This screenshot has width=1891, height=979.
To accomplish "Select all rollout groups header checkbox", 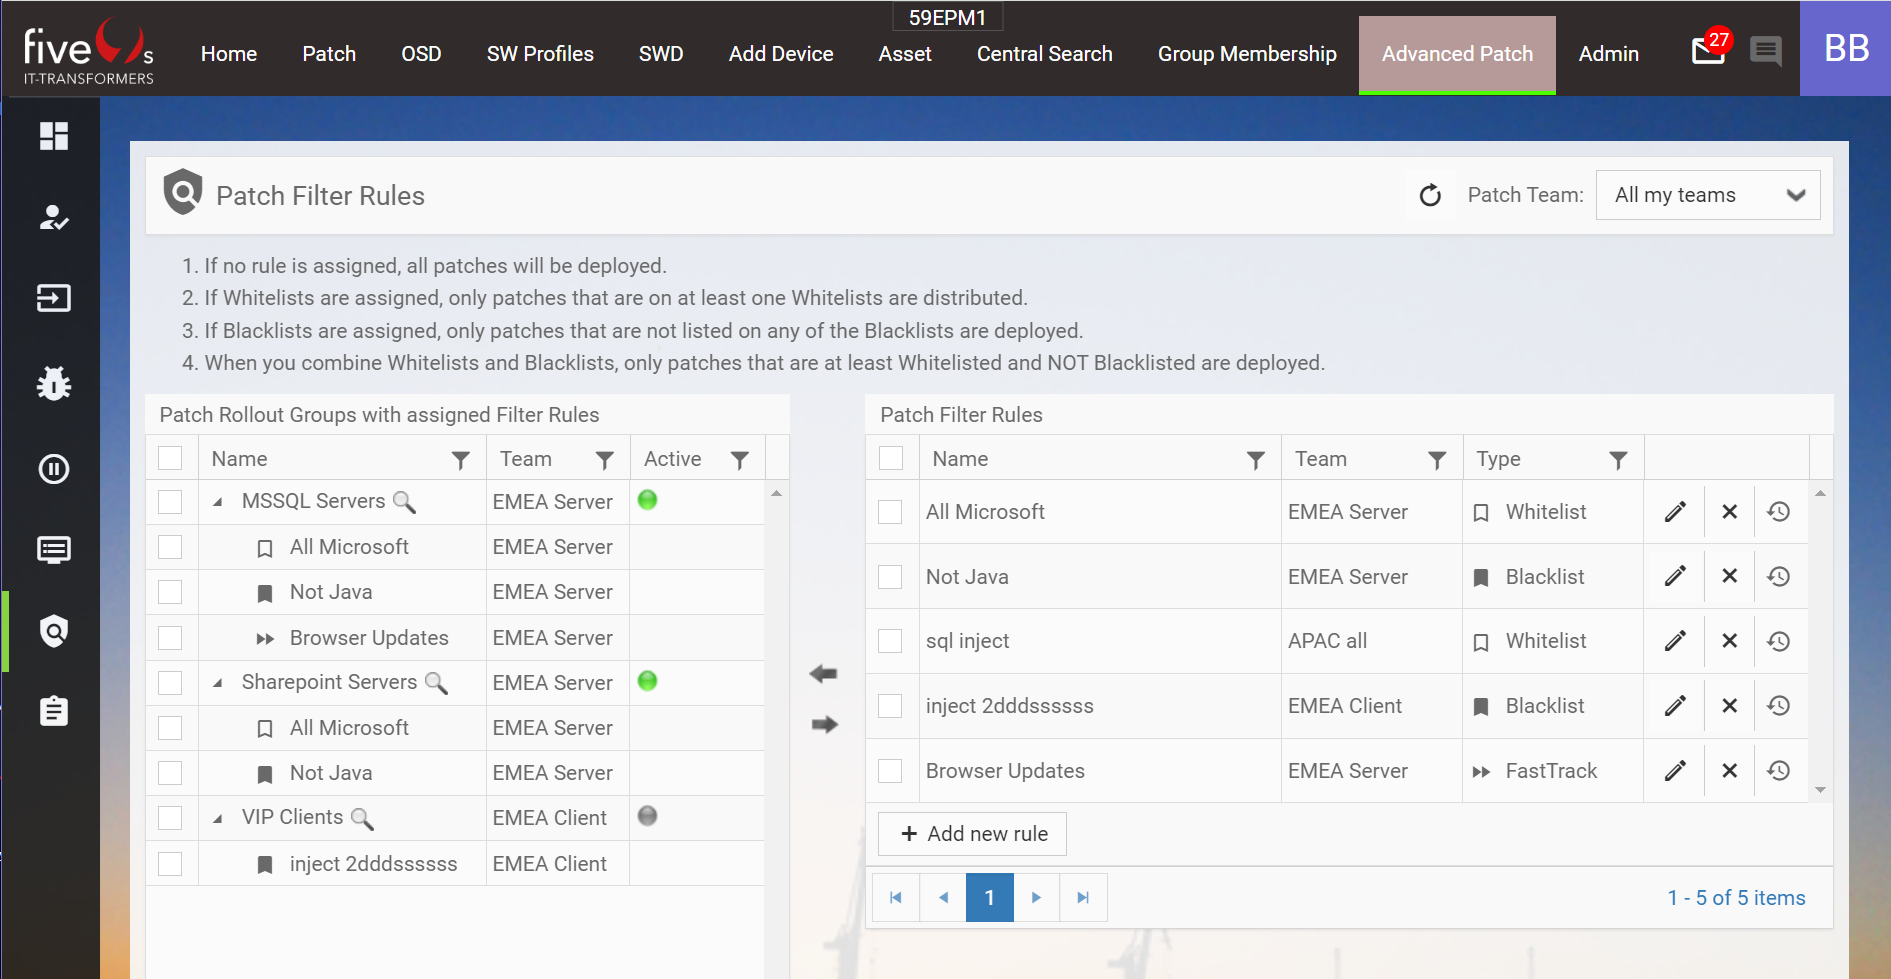I will pyautogui.click(x=170, y=458).
